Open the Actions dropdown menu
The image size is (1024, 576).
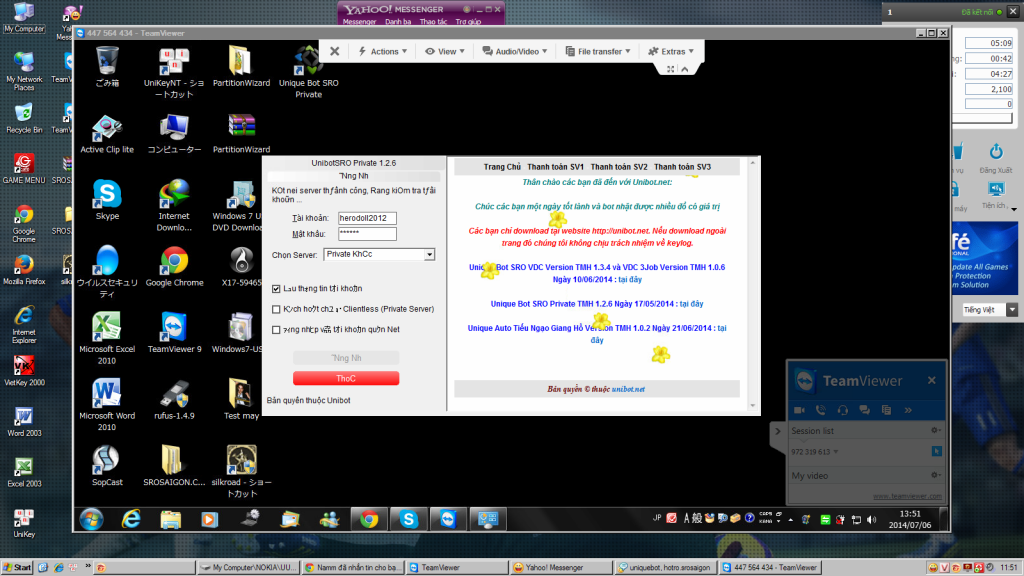[x=383, y=51]
